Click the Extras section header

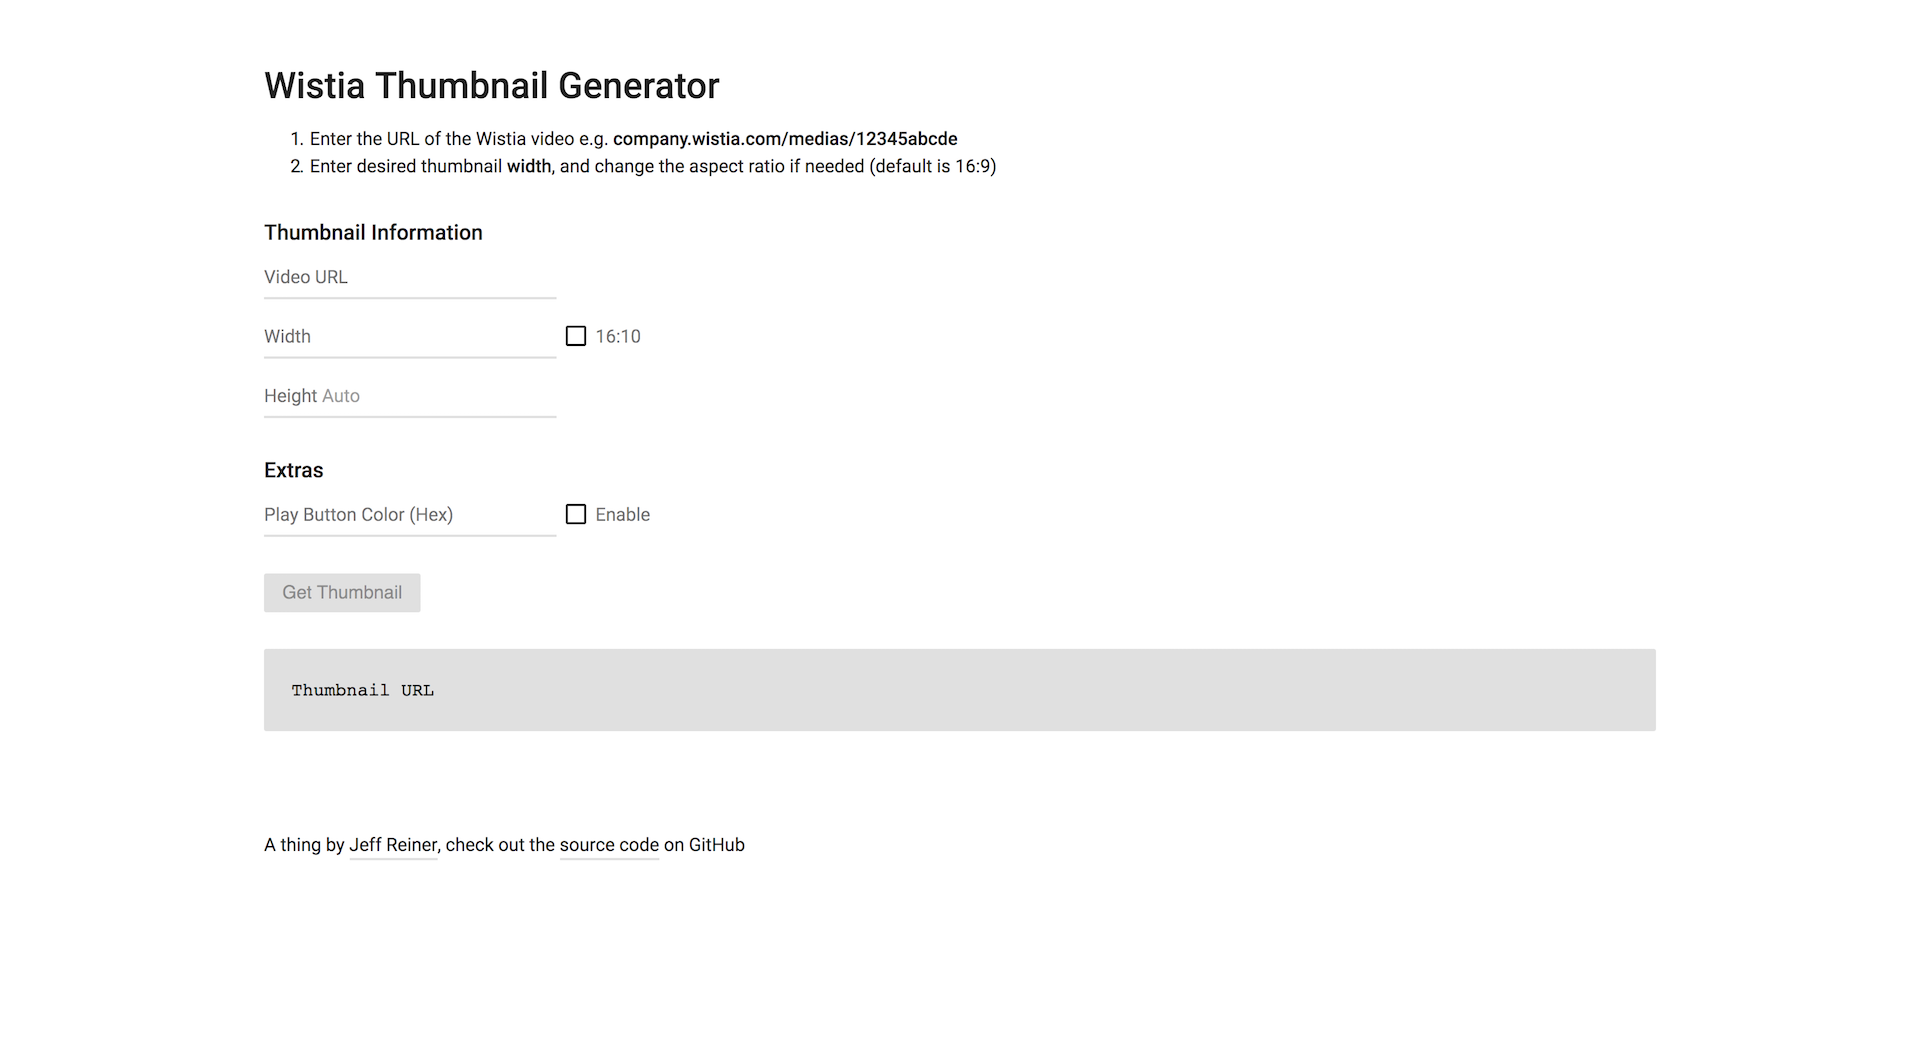293,470
